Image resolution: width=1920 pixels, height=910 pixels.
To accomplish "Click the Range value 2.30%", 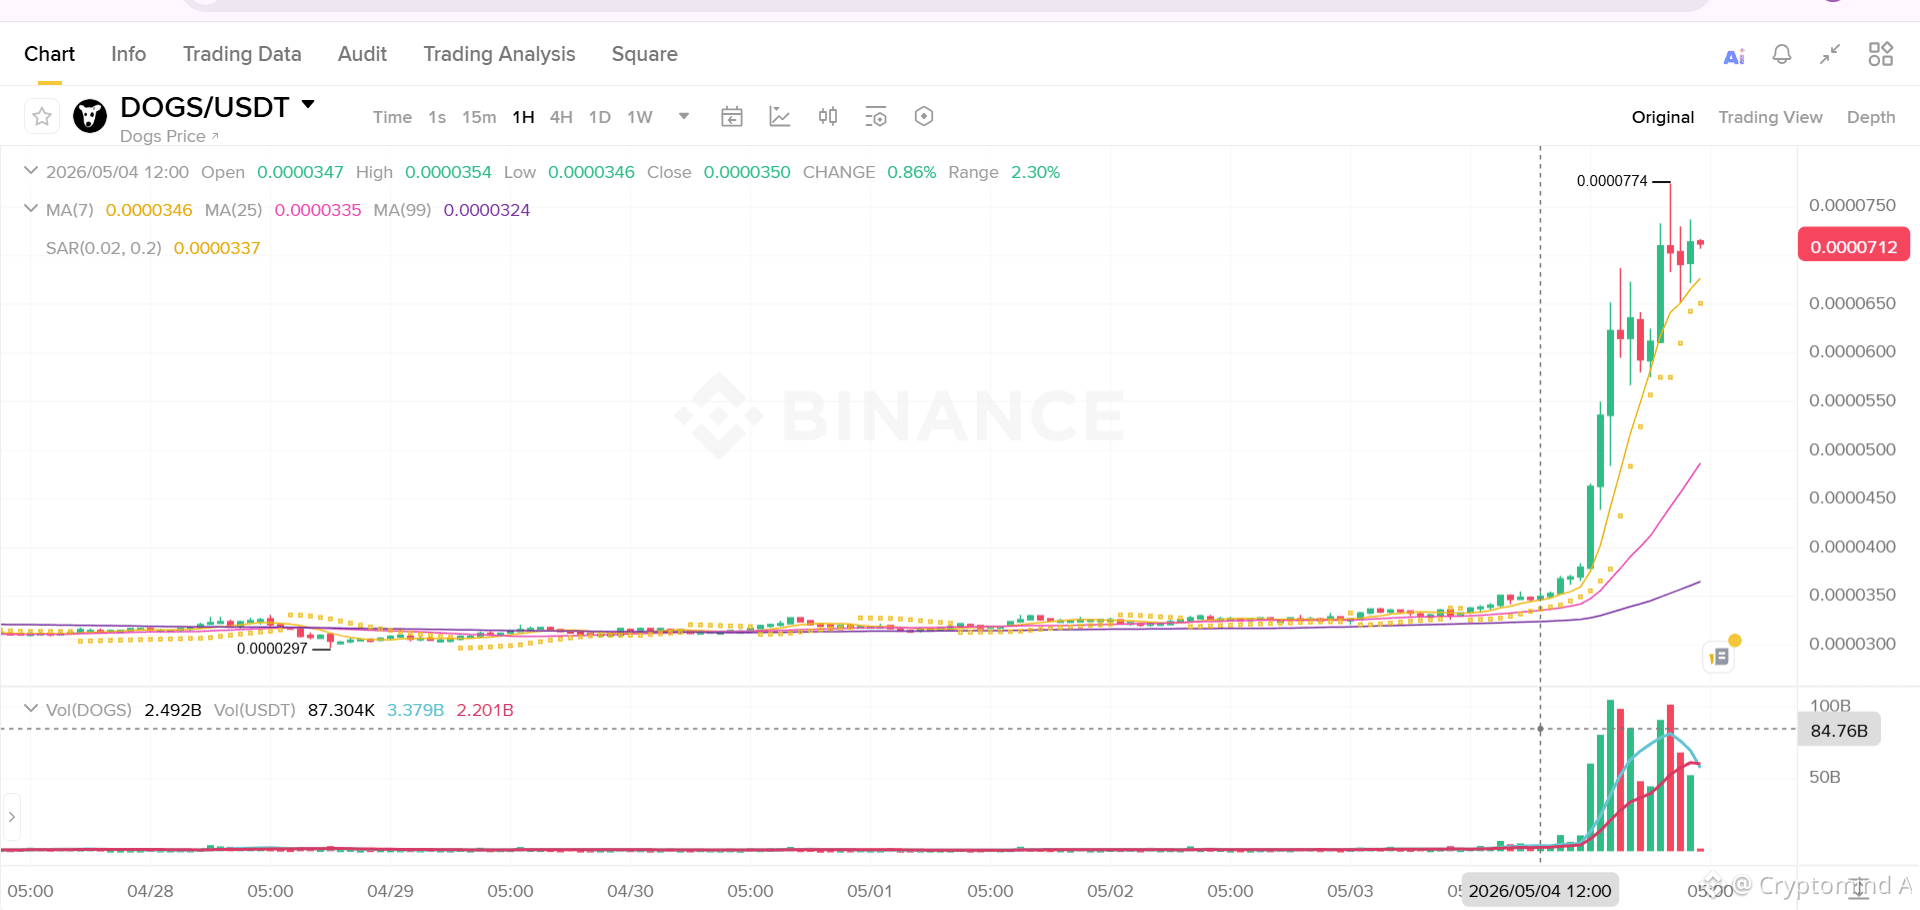I will point(1035,172).
